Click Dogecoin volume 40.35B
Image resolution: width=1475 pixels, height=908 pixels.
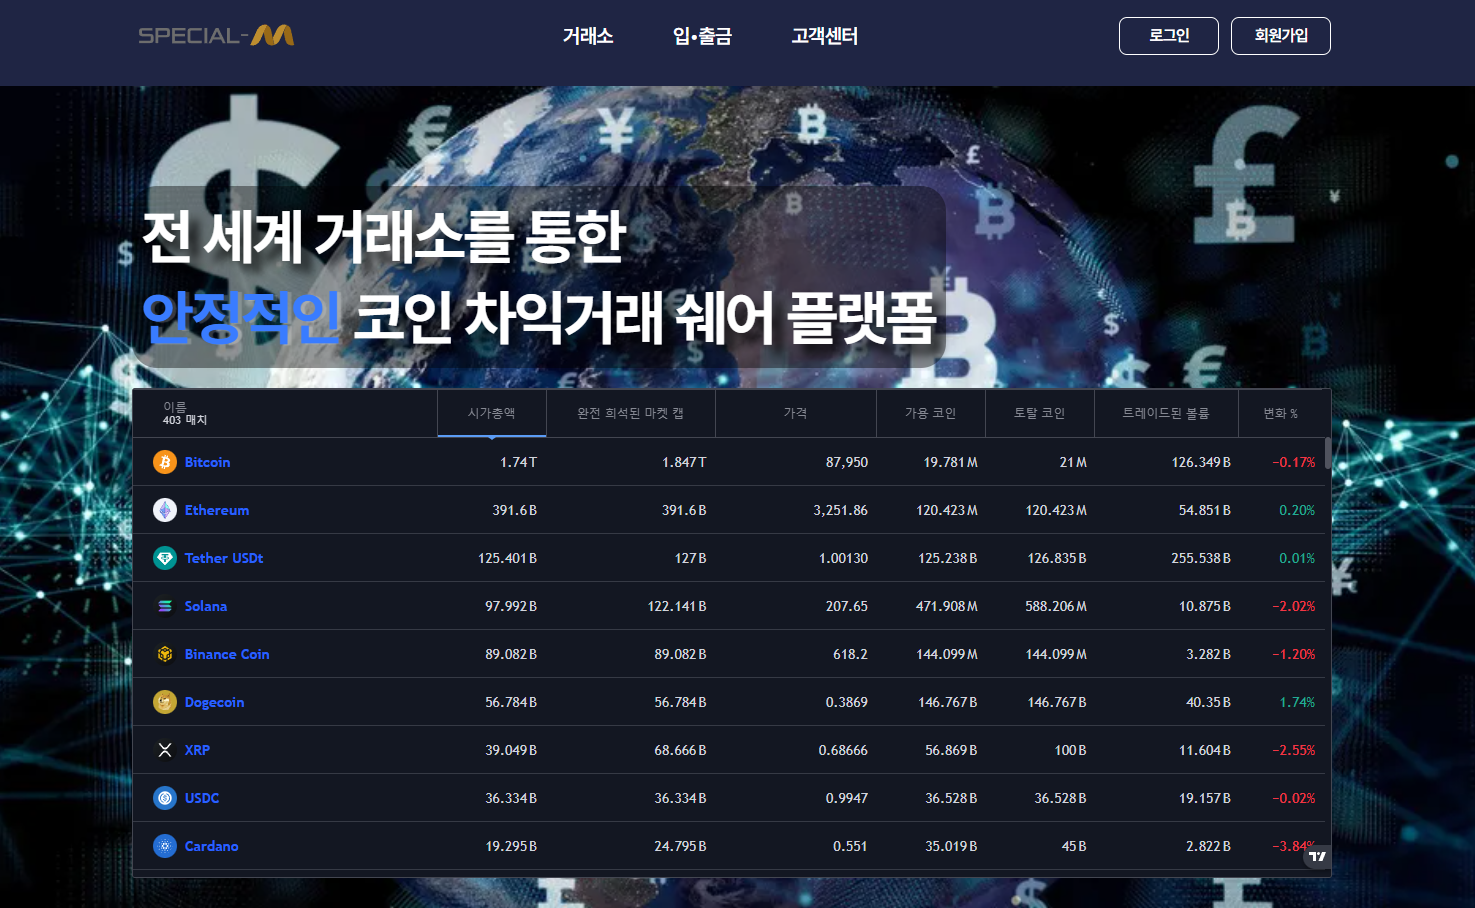(x=1209, y=702)
